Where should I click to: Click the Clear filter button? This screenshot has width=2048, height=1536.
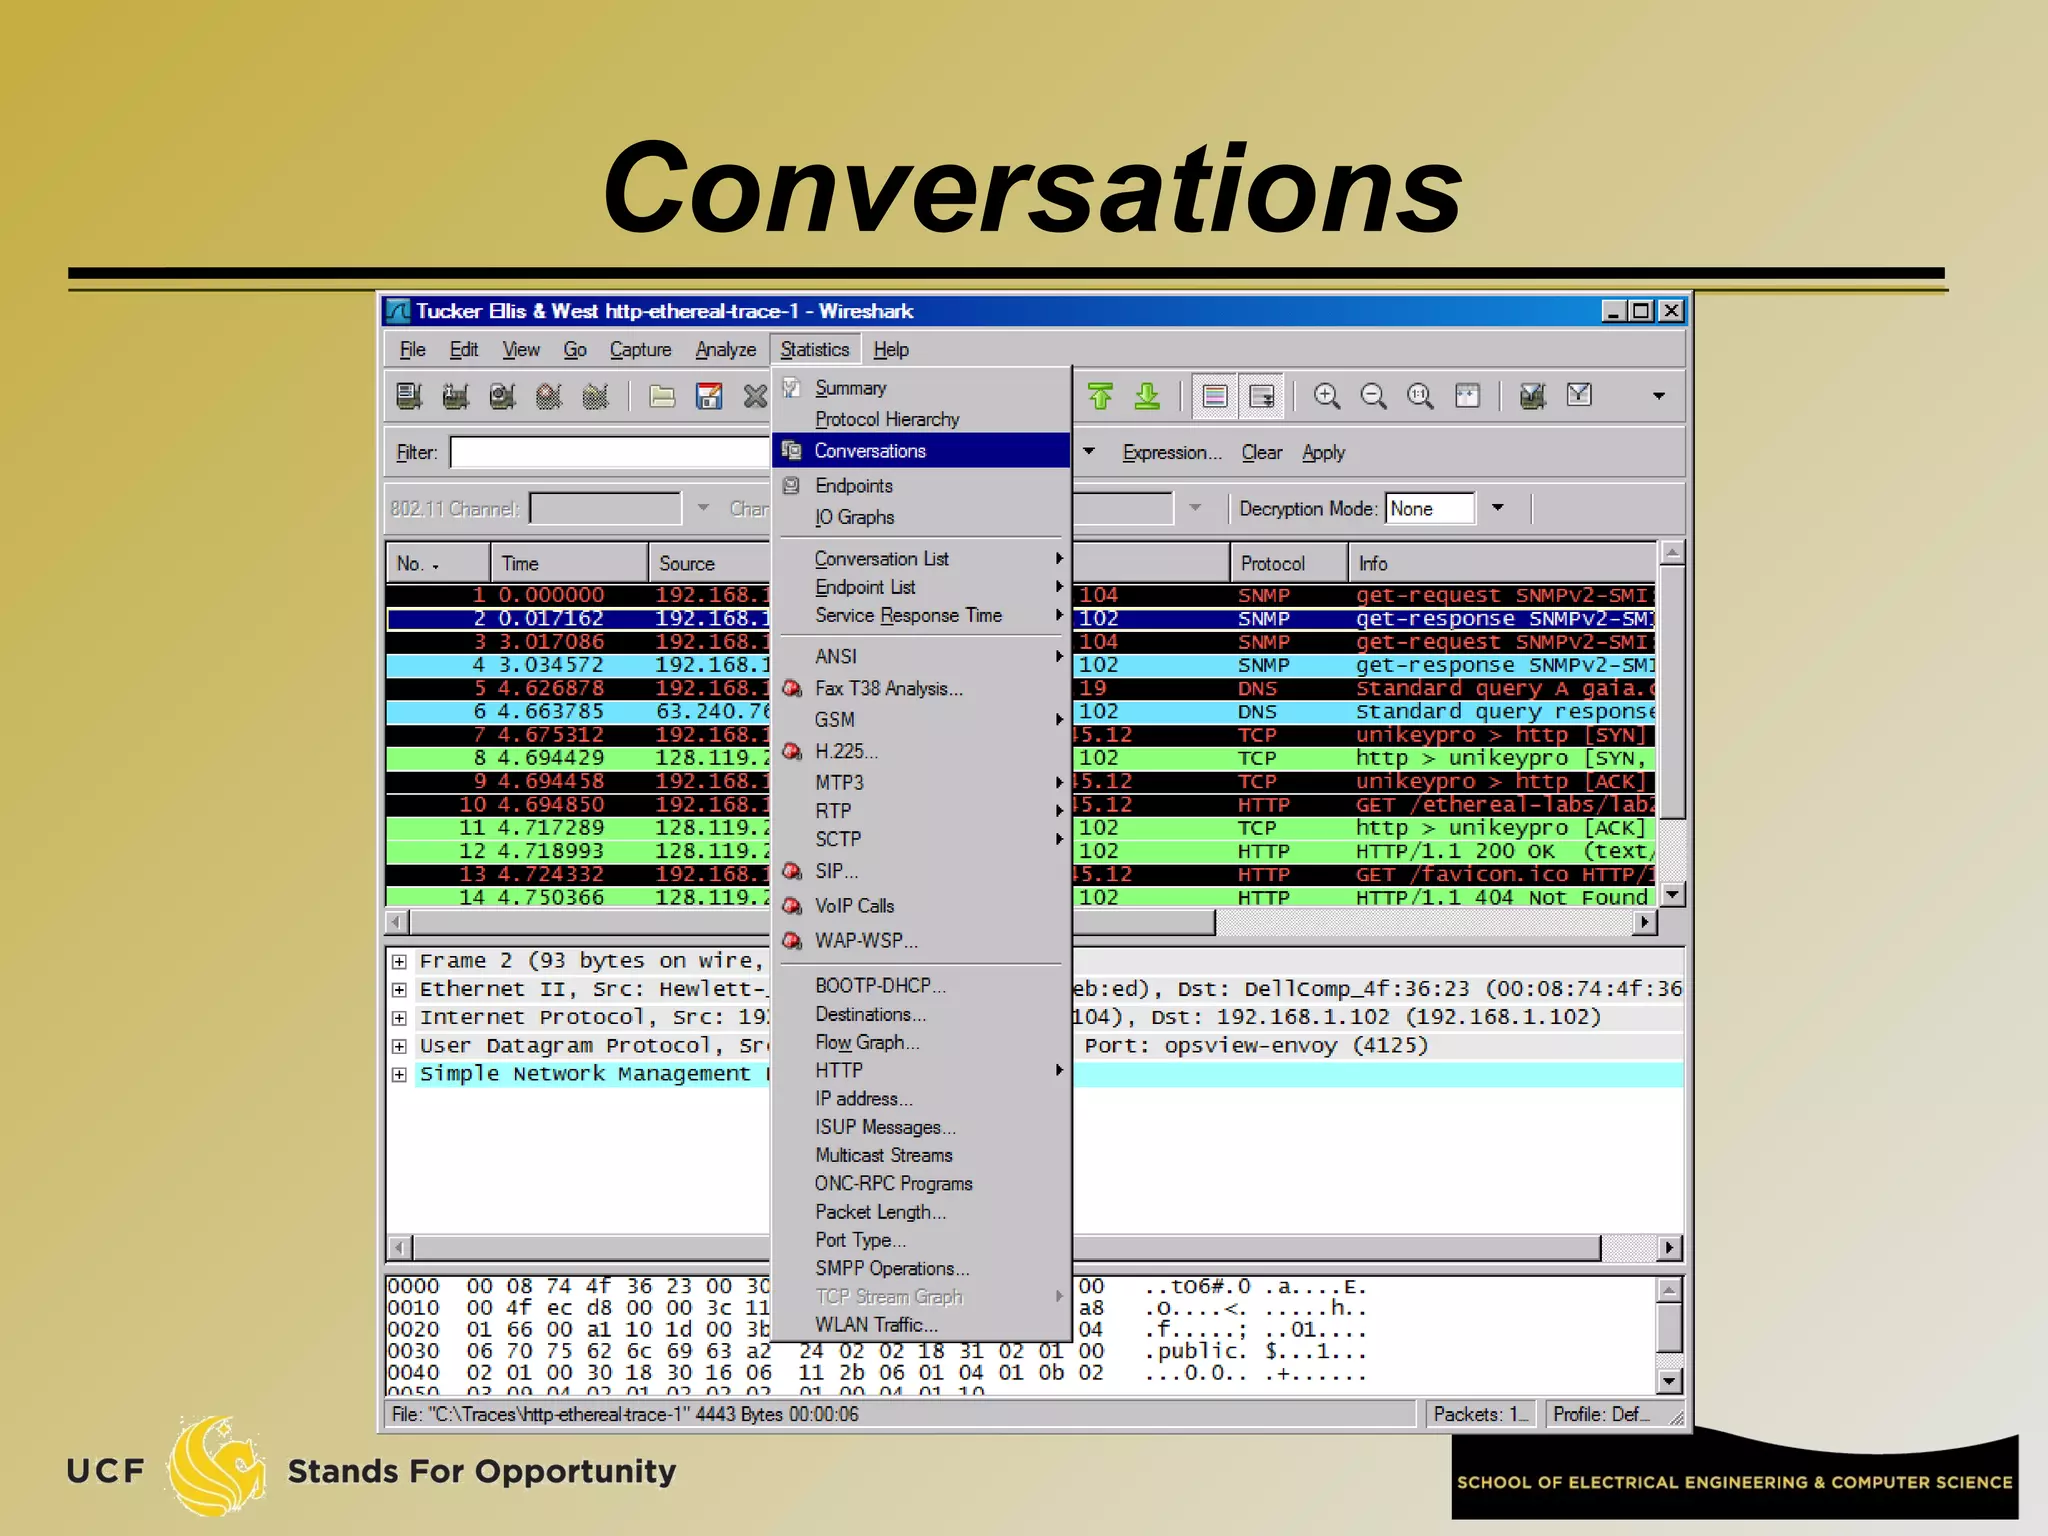click(x=1262, y=453)
